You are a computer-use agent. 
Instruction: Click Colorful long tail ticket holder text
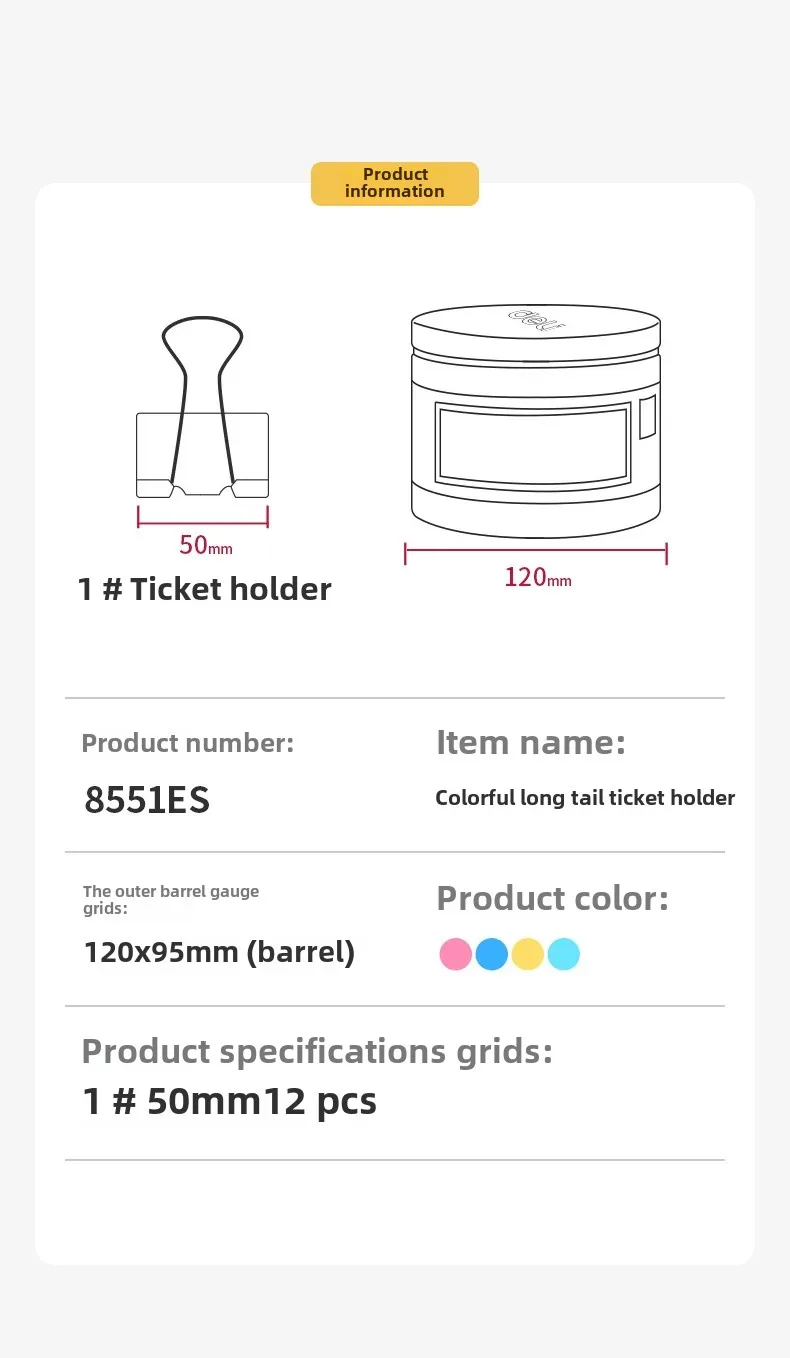pyautogui.click(x=585, y=798)
